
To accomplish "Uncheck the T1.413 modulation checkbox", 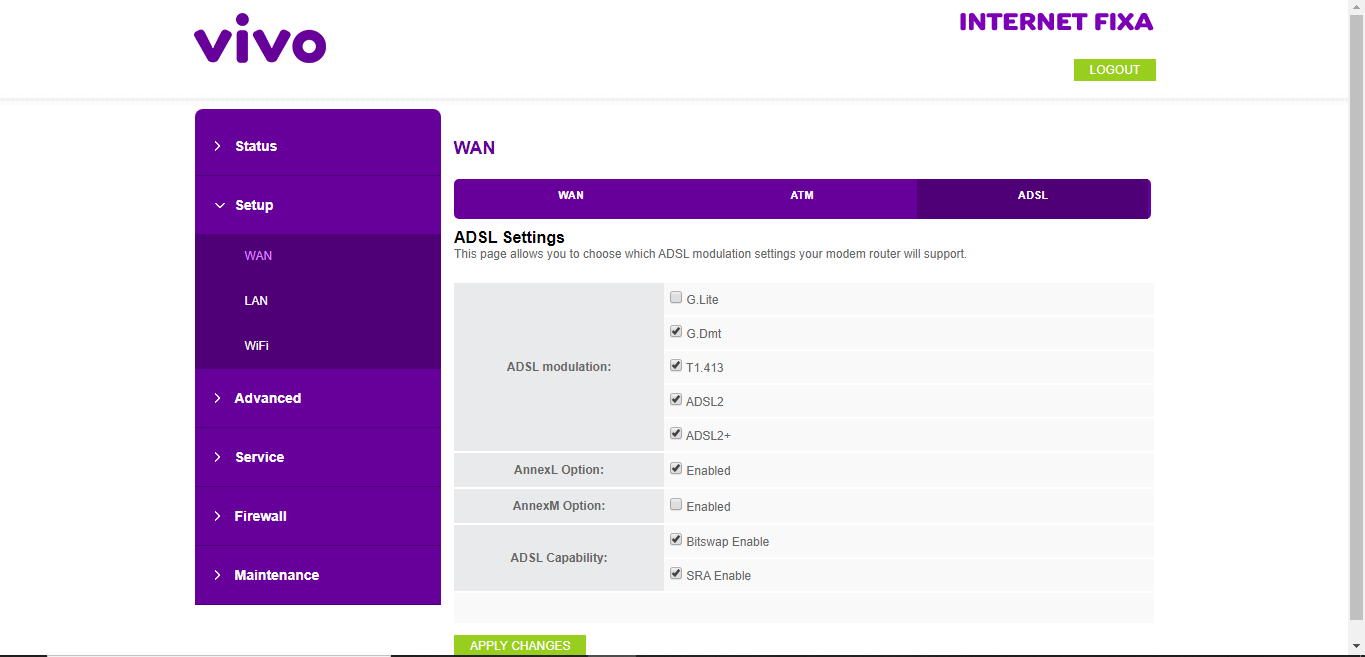I will click(676, 365).
